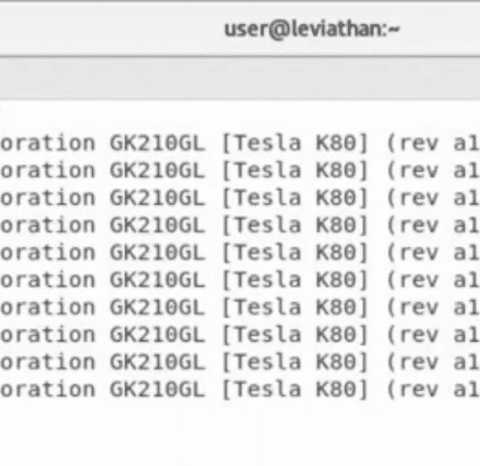Click [Tesla K80] in the eighth output line
This screenshot has height=466, width=480.
pyautogui.click(x=295, y=335)
